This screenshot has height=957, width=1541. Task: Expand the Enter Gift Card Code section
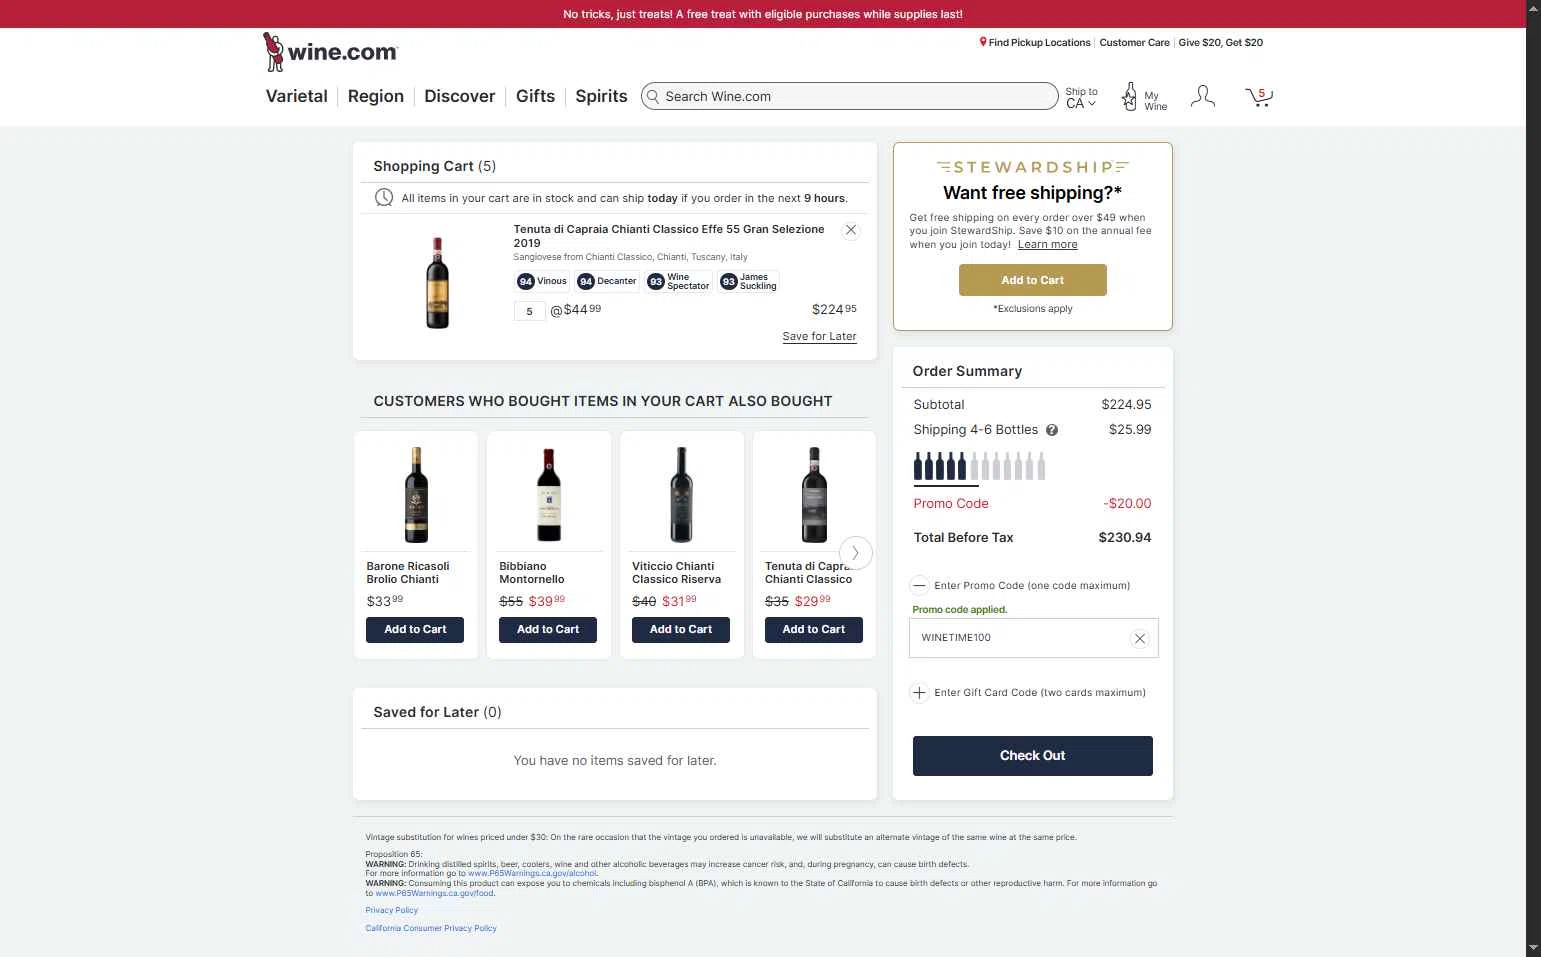(919, 692)
